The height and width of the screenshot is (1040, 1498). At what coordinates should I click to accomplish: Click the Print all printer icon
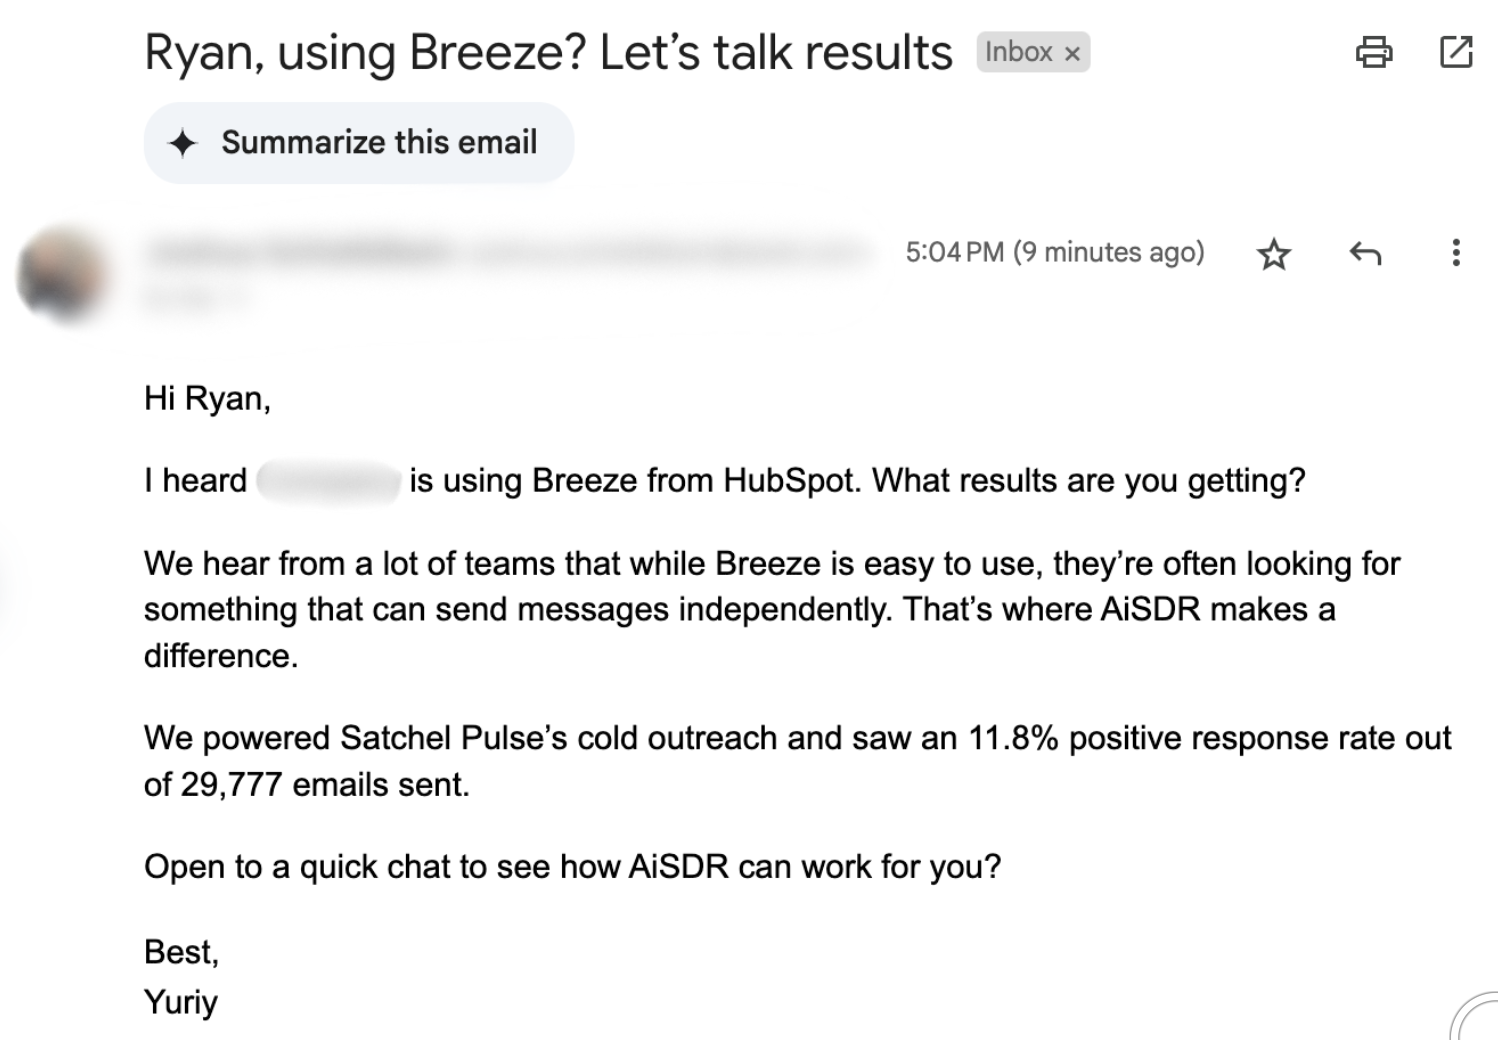[1373, 51]
